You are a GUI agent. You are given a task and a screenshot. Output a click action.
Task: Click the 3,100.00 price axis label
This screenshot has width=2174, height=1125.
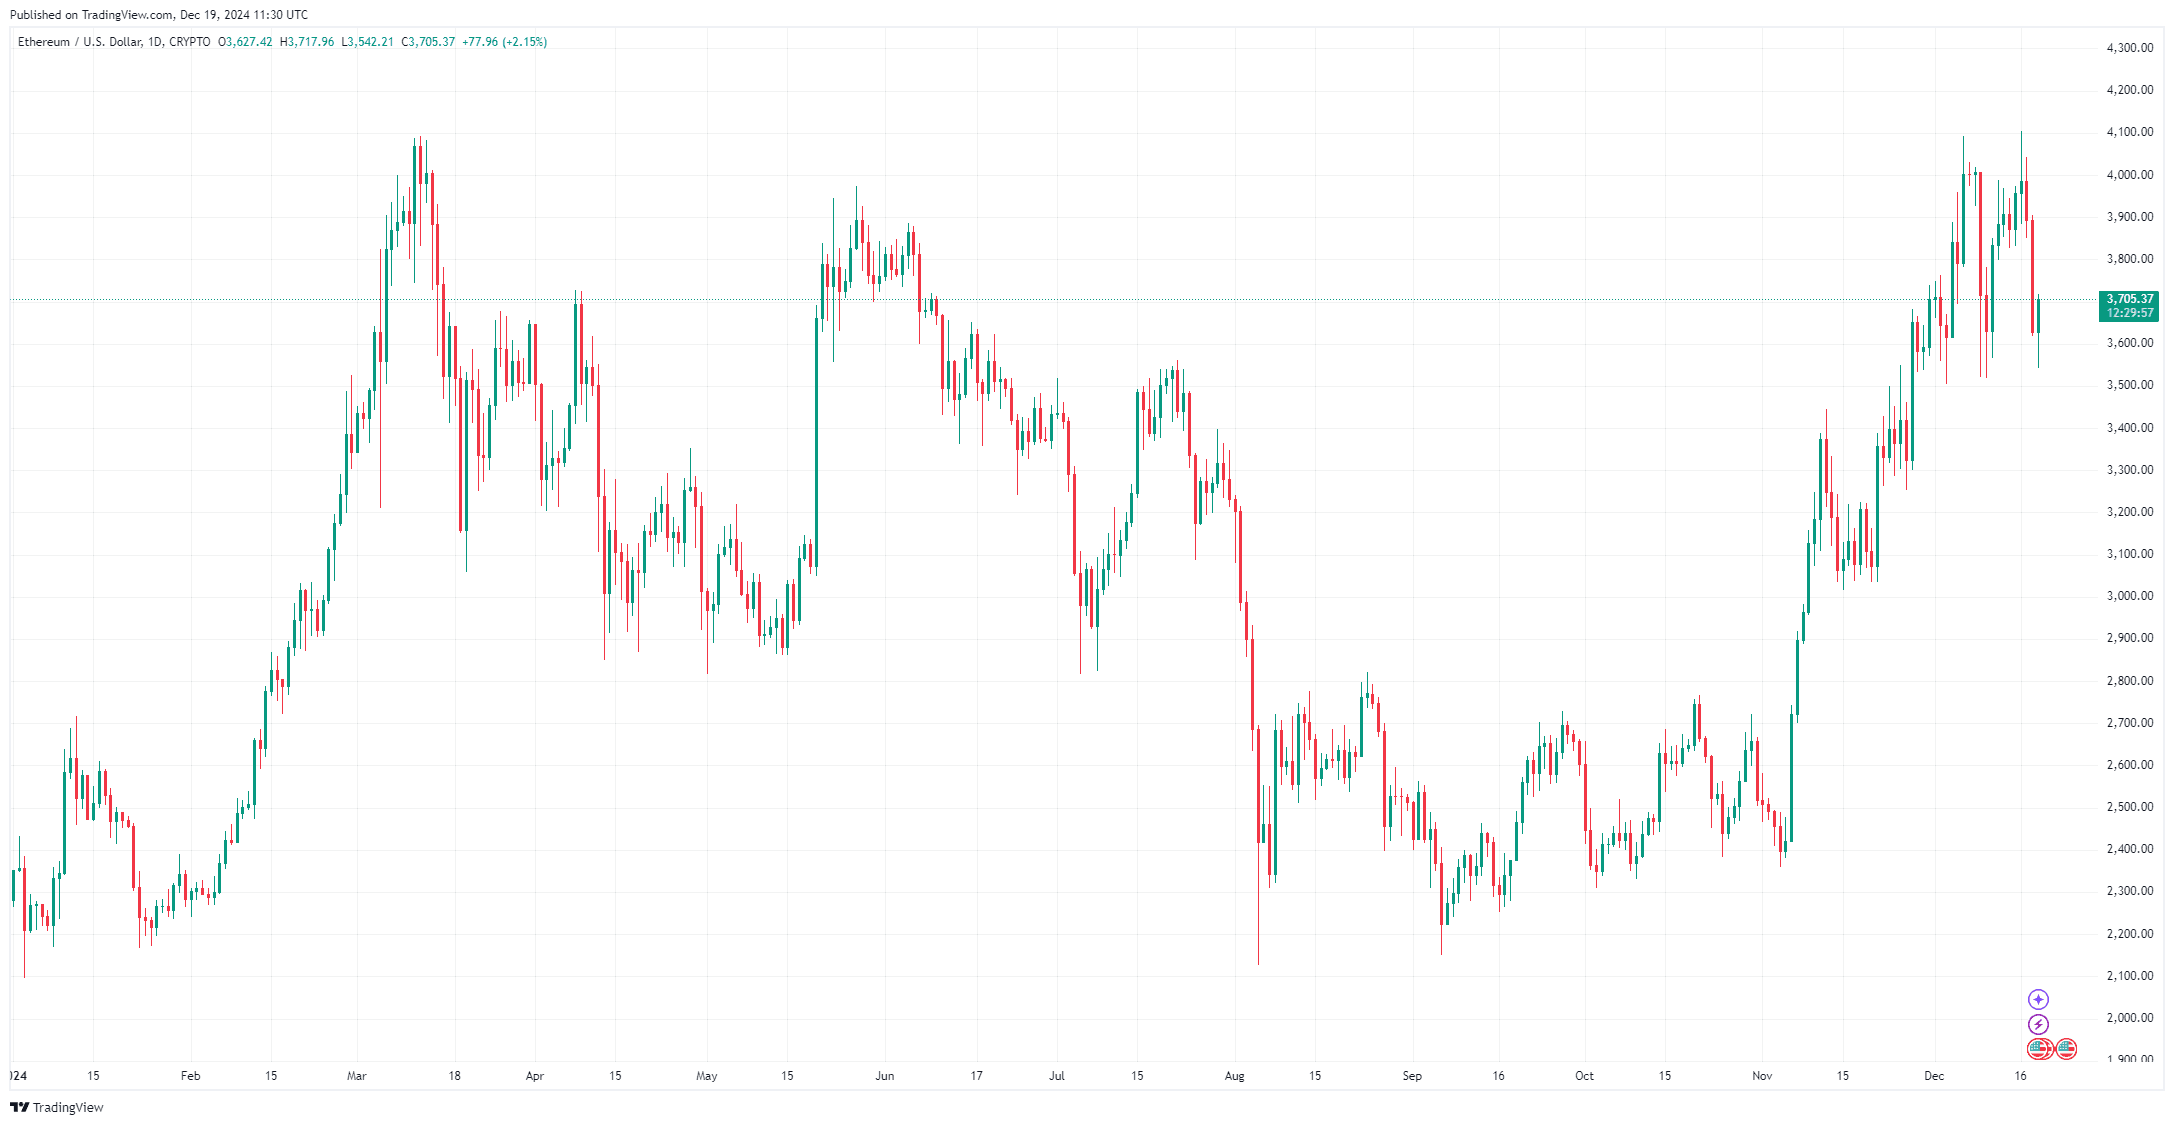(x=2129, y=554)
